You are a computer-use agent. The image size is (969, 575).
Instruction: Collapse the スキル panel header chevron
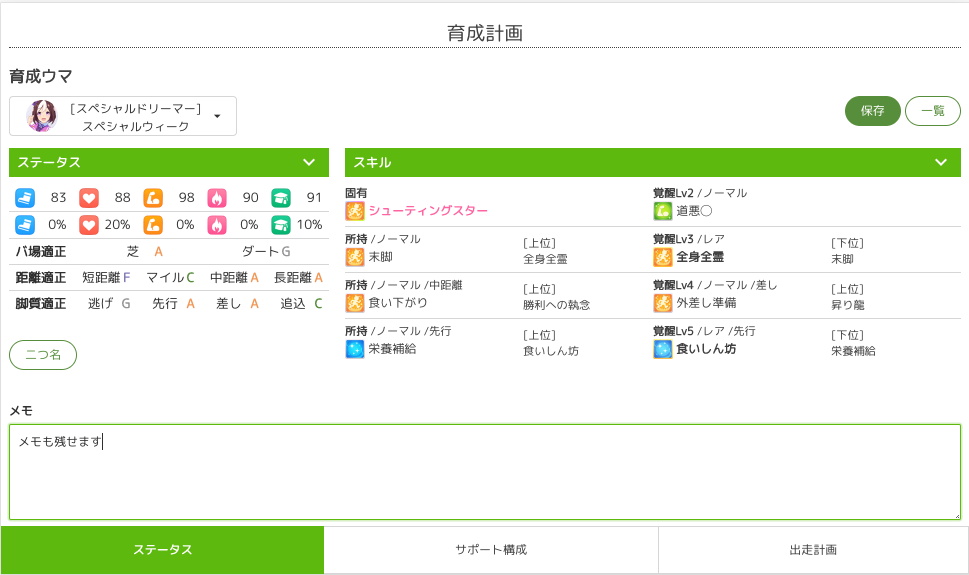pyautogui.click(x=940, y=162)
